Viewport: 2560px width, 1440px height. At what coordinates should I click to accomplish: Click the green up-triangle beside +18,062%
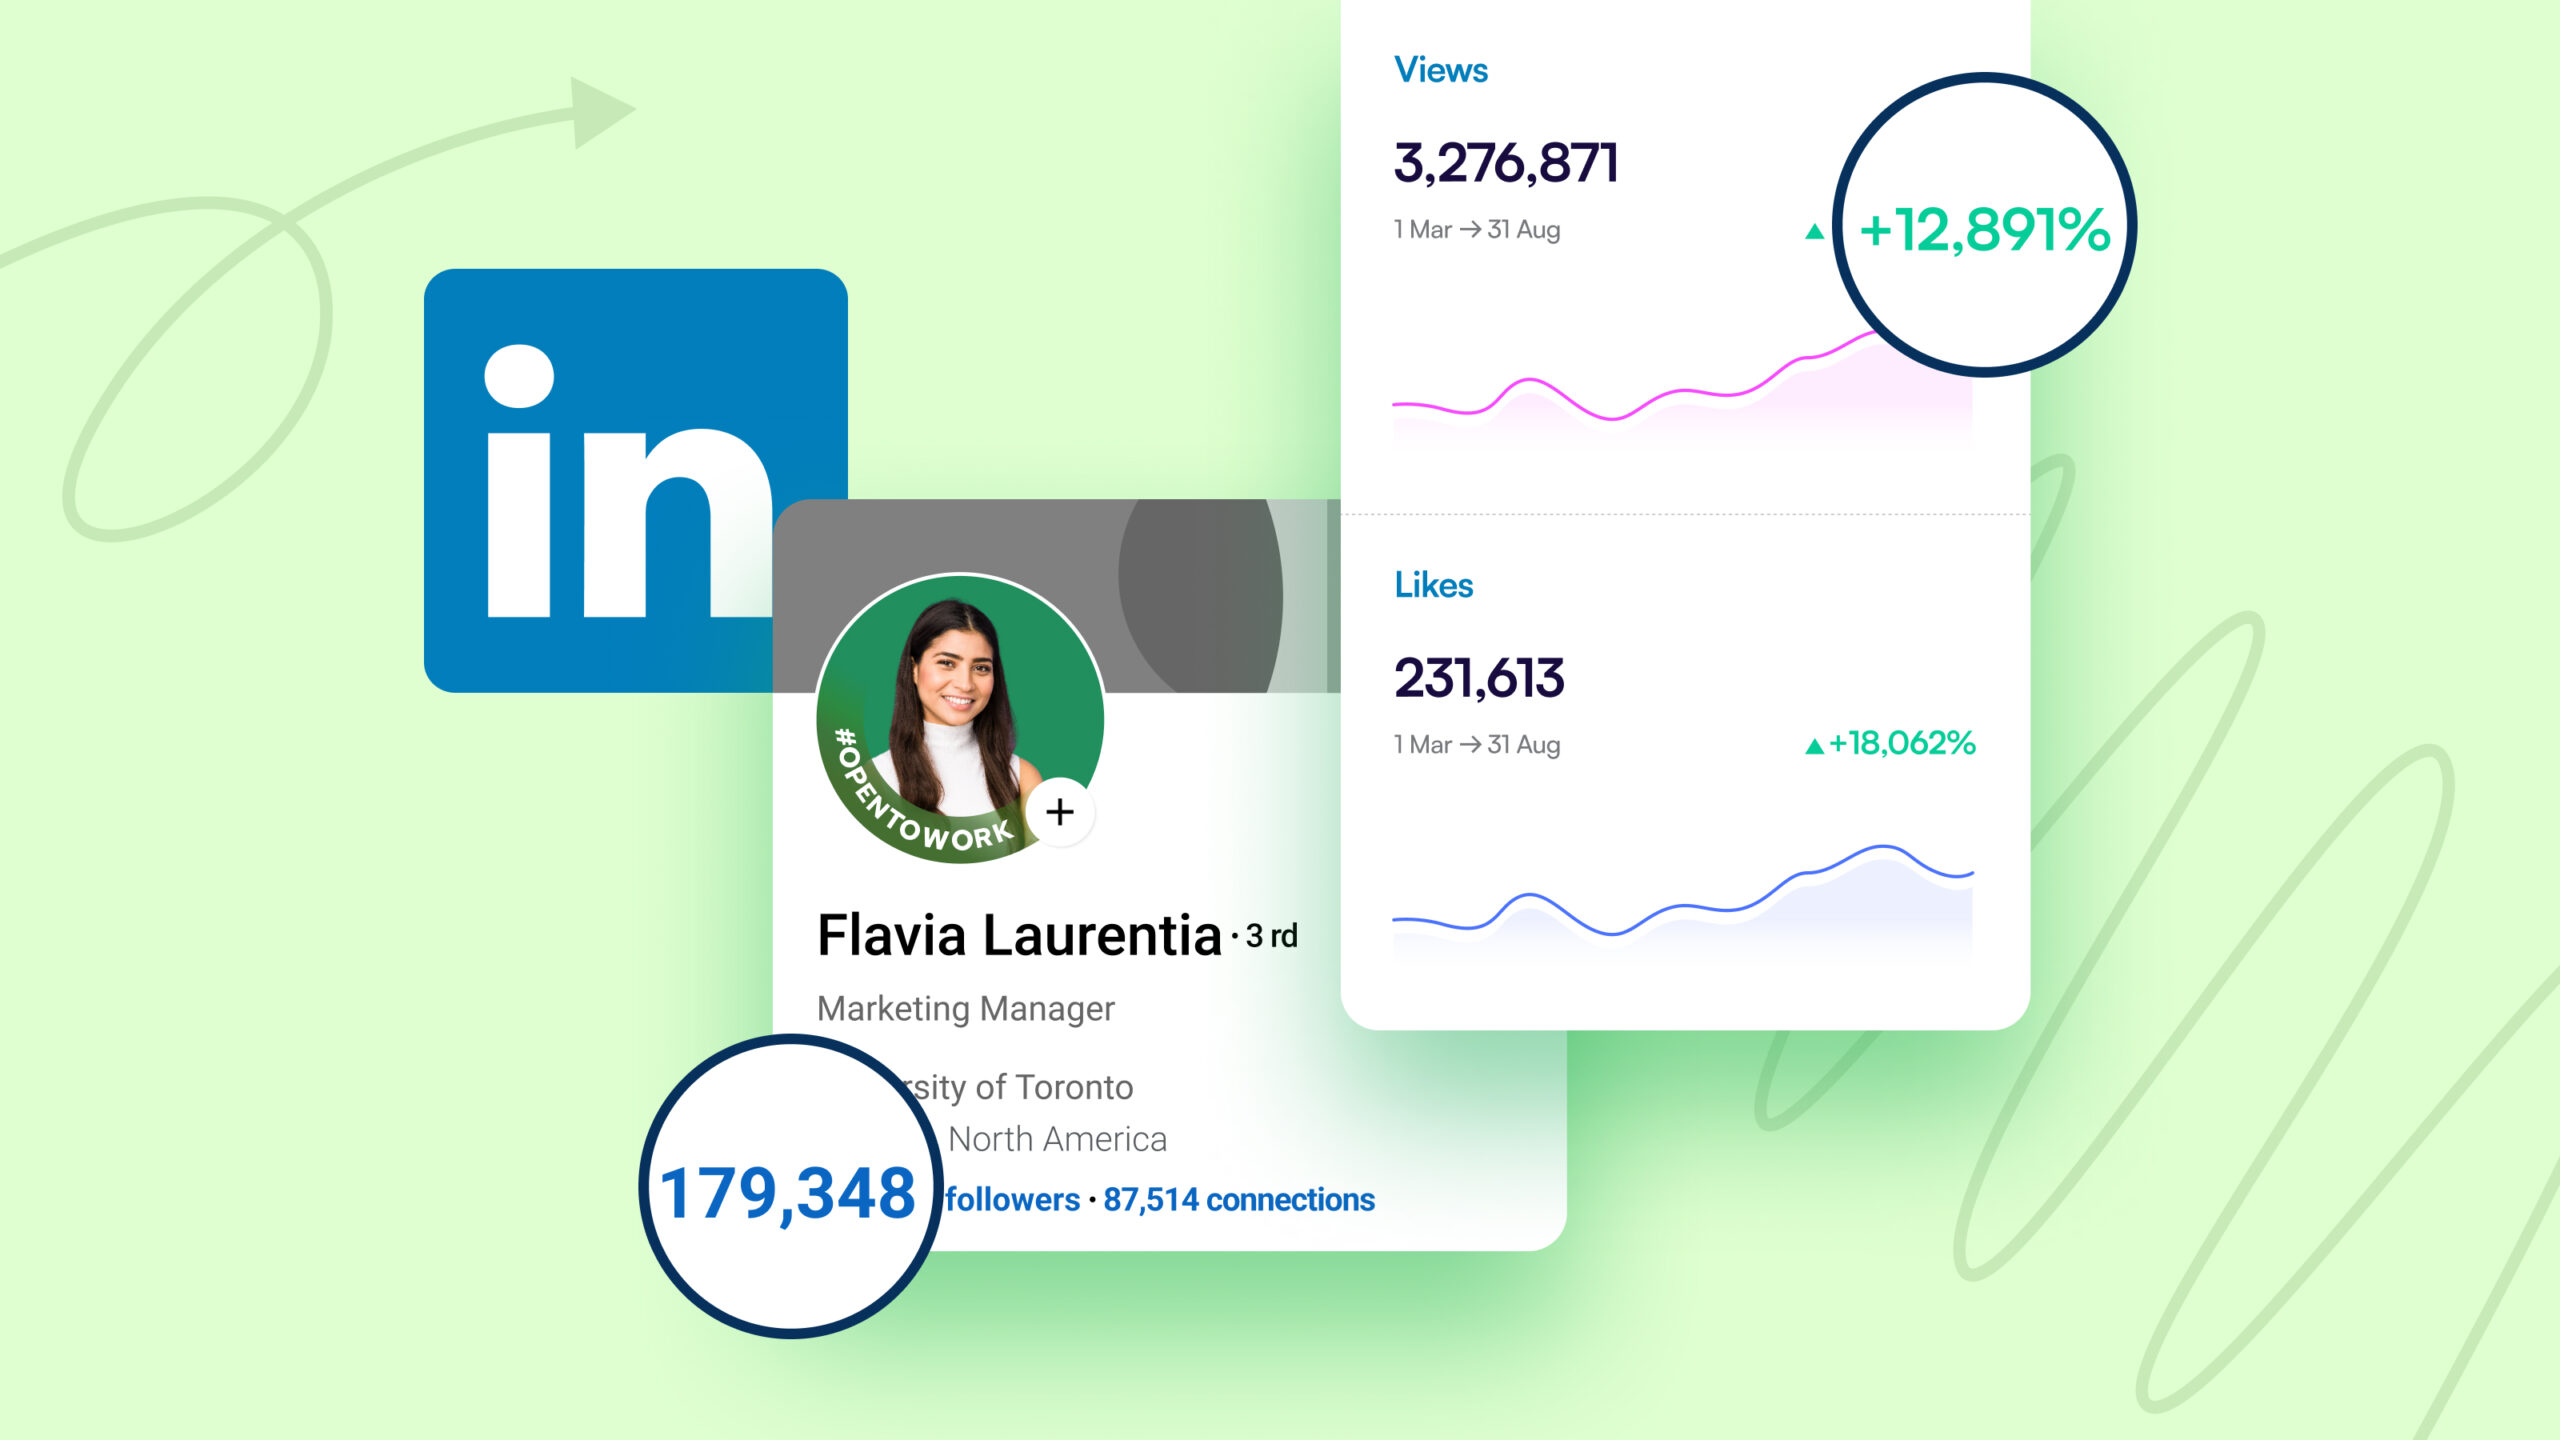coord(1814,746)
